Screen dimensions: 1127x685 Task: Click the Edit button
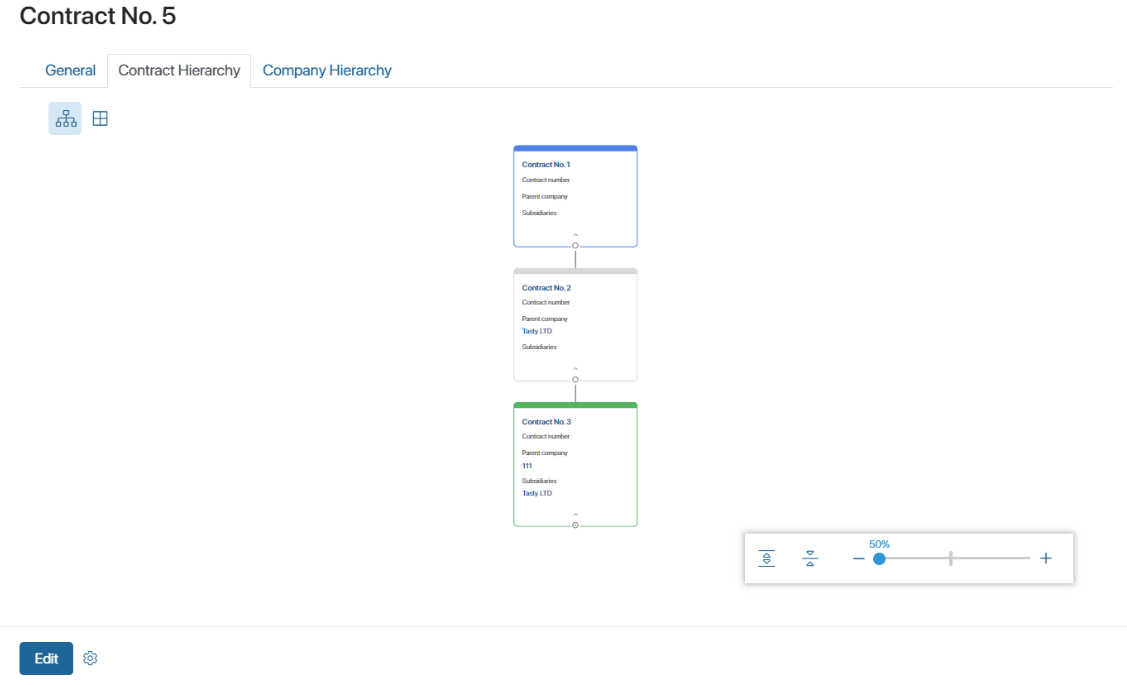coord(46,658)
